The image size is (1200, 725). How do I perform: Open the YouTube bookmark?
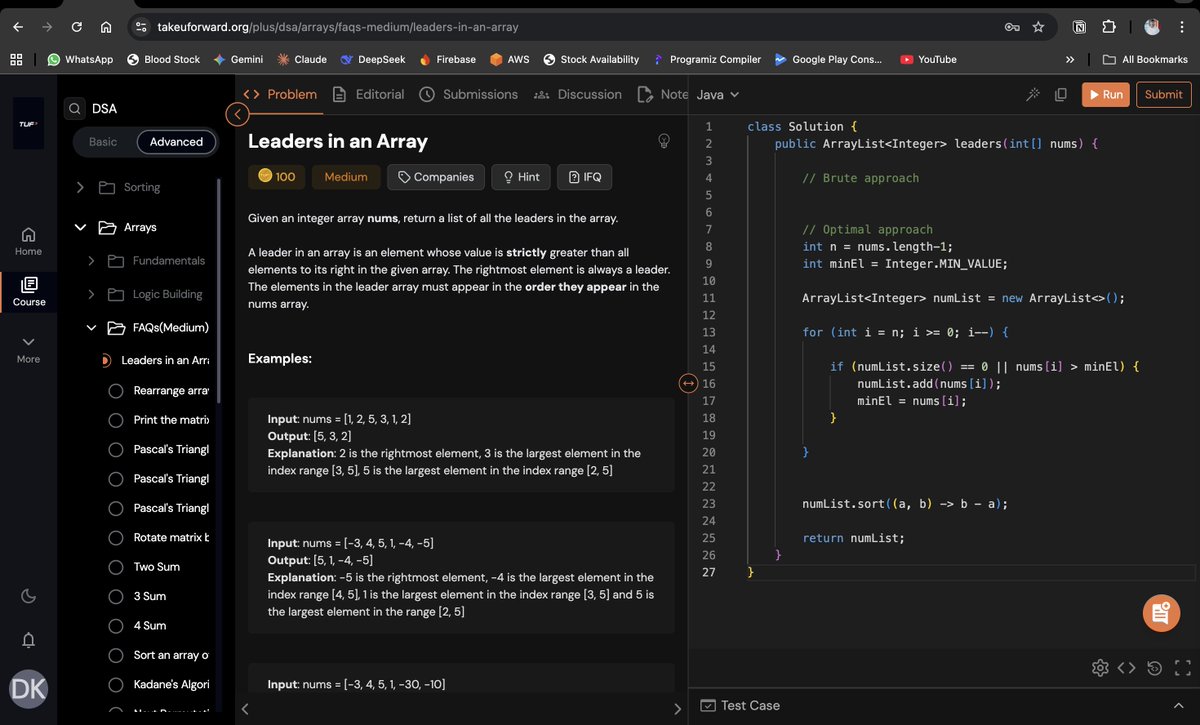point(929,59)
